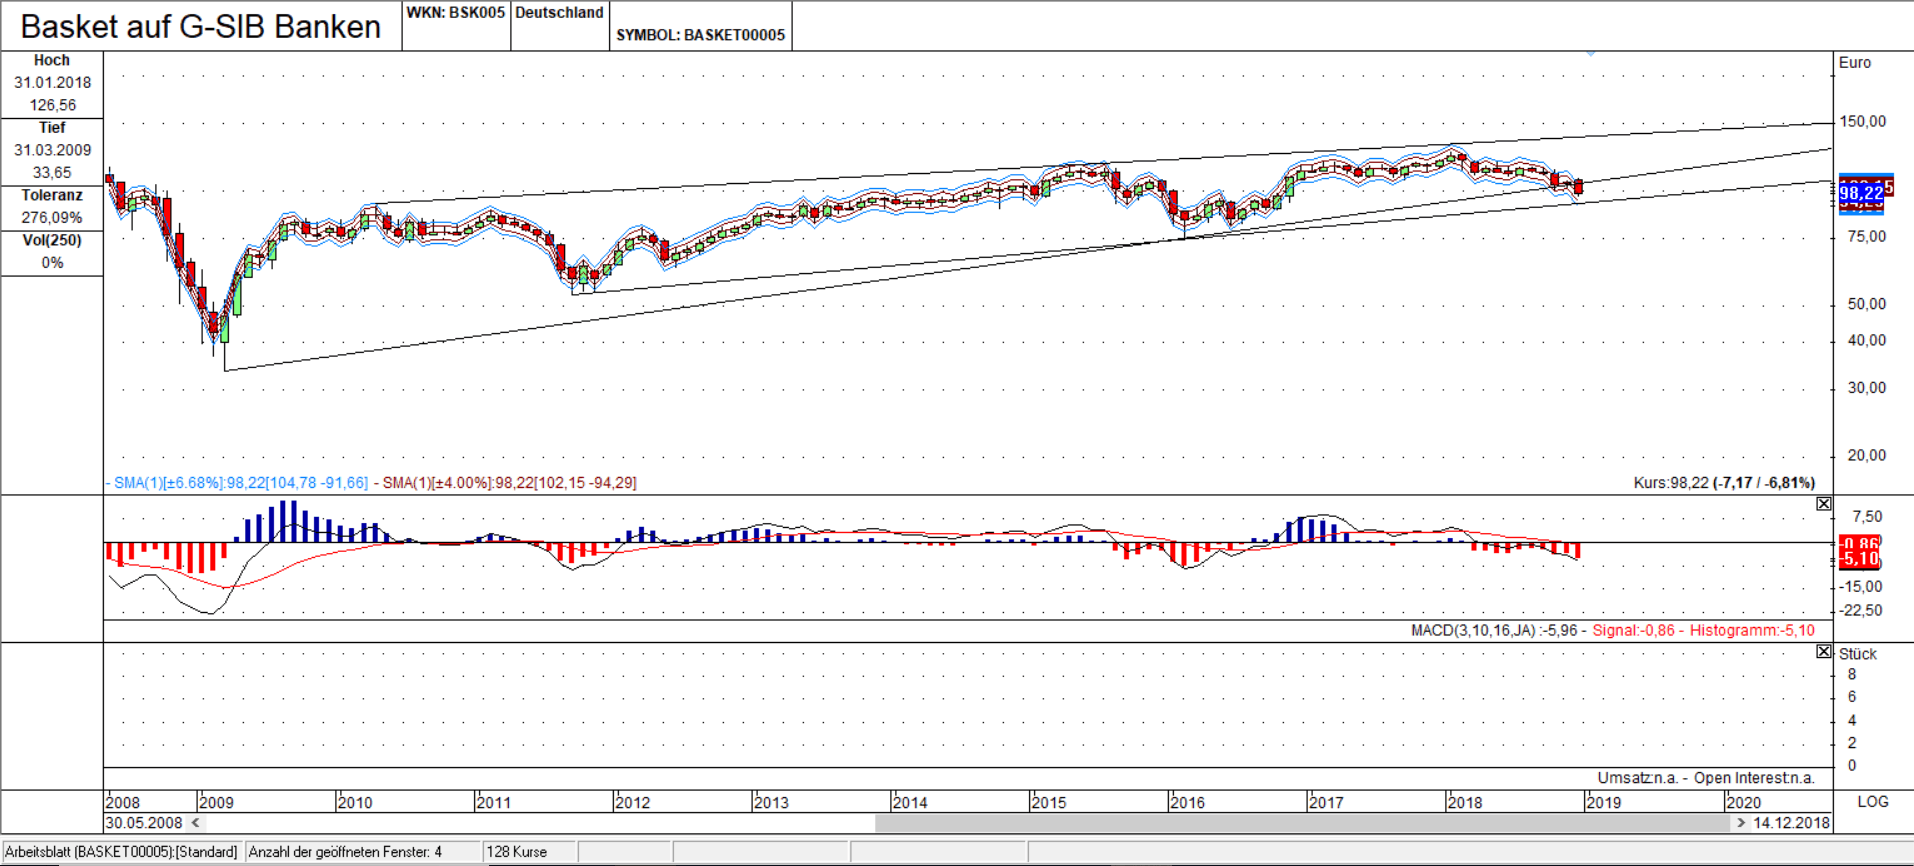Click the 40,00 price axis label
The image size is (1914, 866).
(x=1867, y=340)
